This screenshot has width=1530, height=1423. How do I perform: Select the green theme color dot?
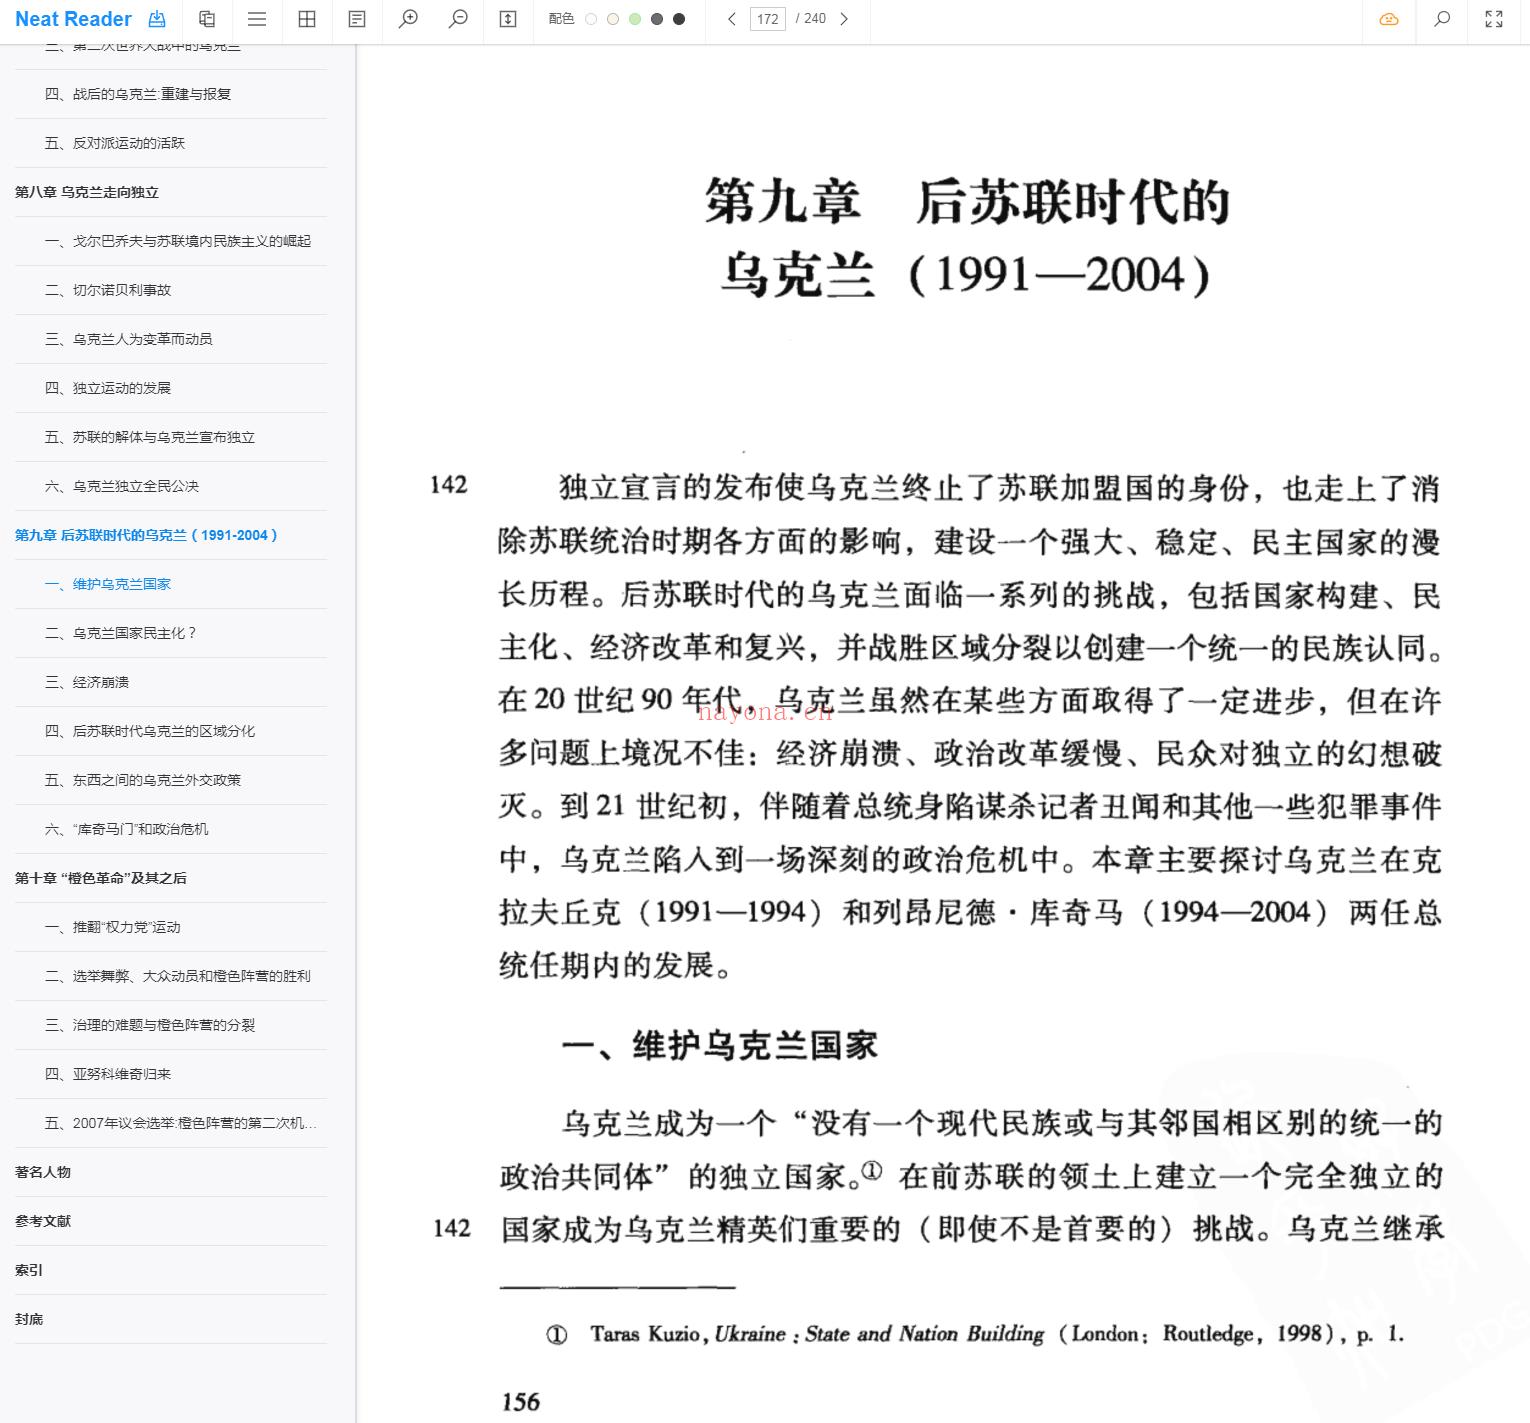(635, 19)
